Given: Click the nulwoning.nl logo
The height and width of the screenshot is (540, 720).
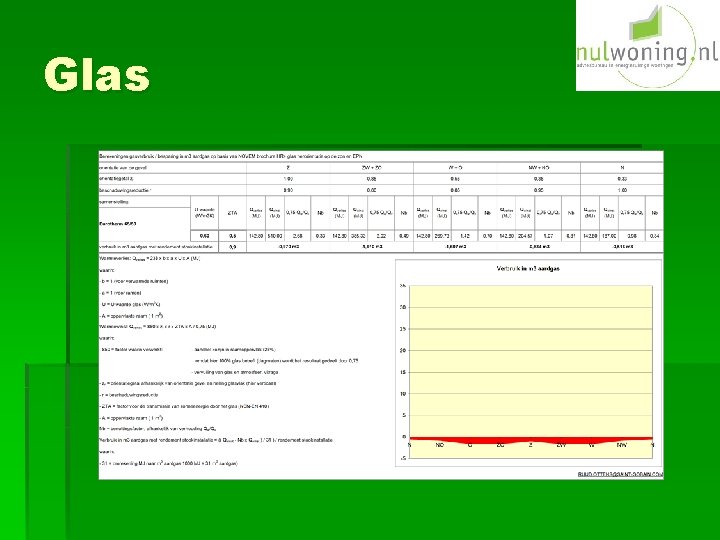Looking at the screenshot, I should pyautogui.click(x=647, y=45).
